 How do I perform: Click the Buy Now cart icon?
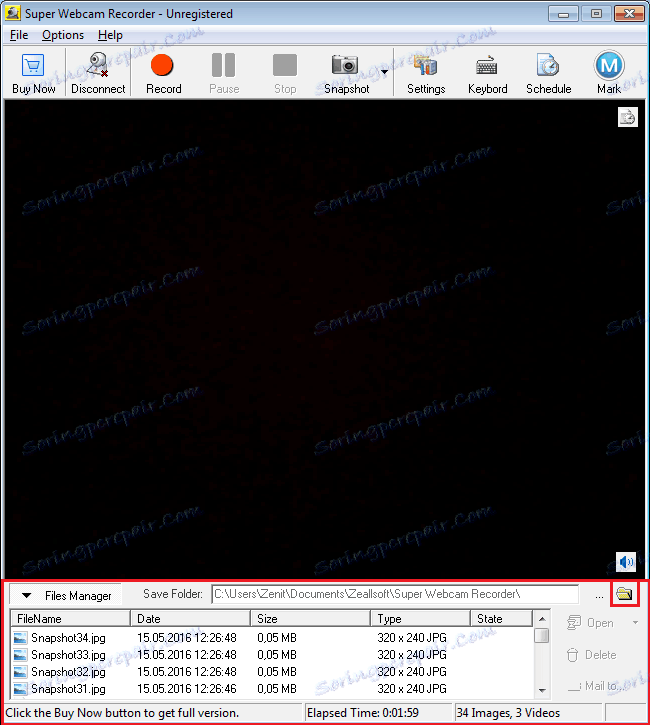(33, 65)
